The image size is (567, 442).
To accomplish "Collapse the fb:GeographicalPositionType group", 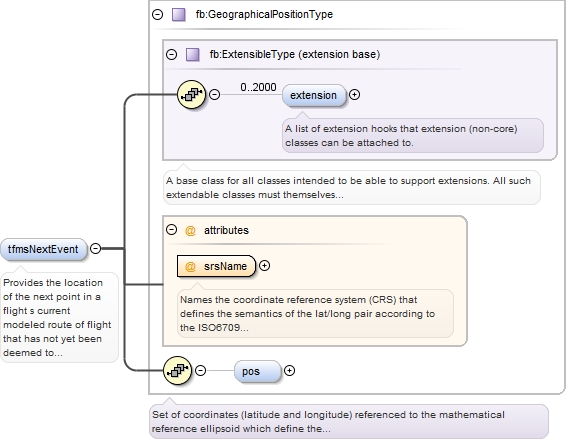I will tap(158, 14).
